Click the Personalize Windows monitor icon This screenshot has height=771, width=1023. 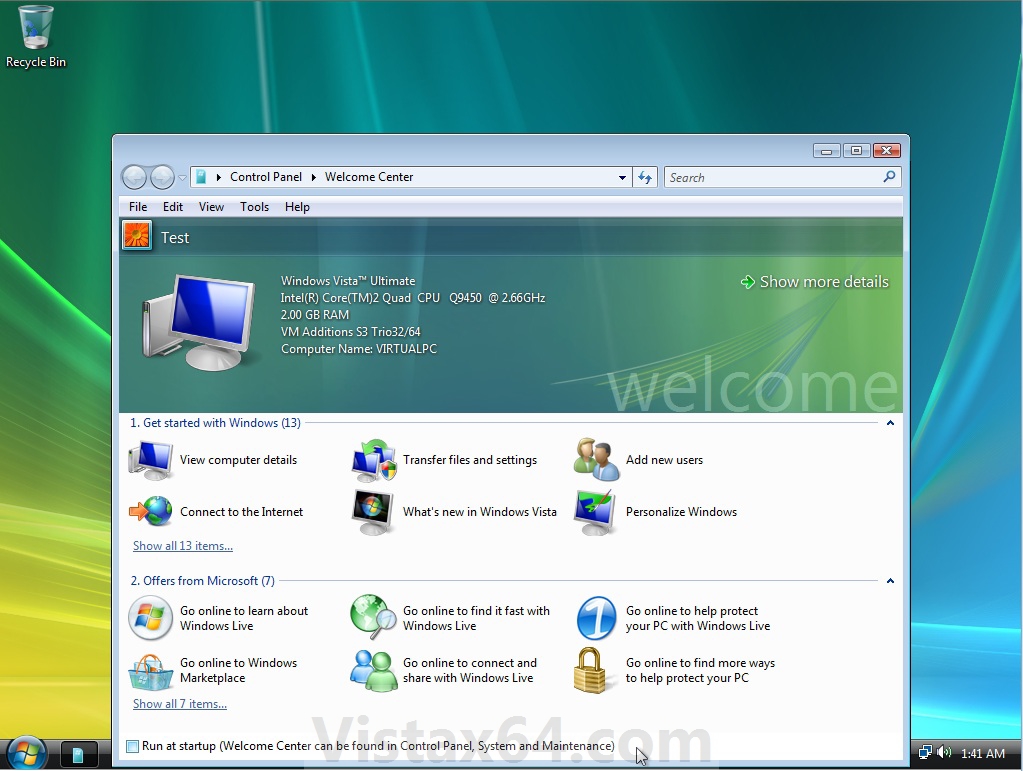pyautogui.click(x=595, y=512)
